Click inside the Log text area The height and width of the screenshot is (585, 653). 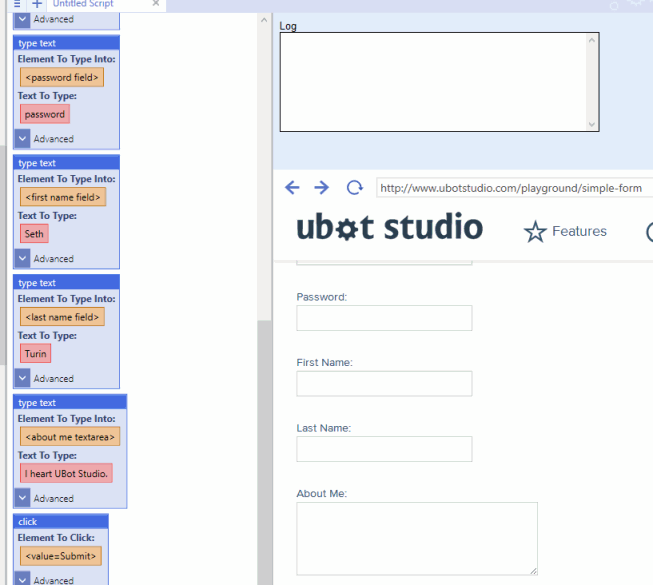point(433,82)
